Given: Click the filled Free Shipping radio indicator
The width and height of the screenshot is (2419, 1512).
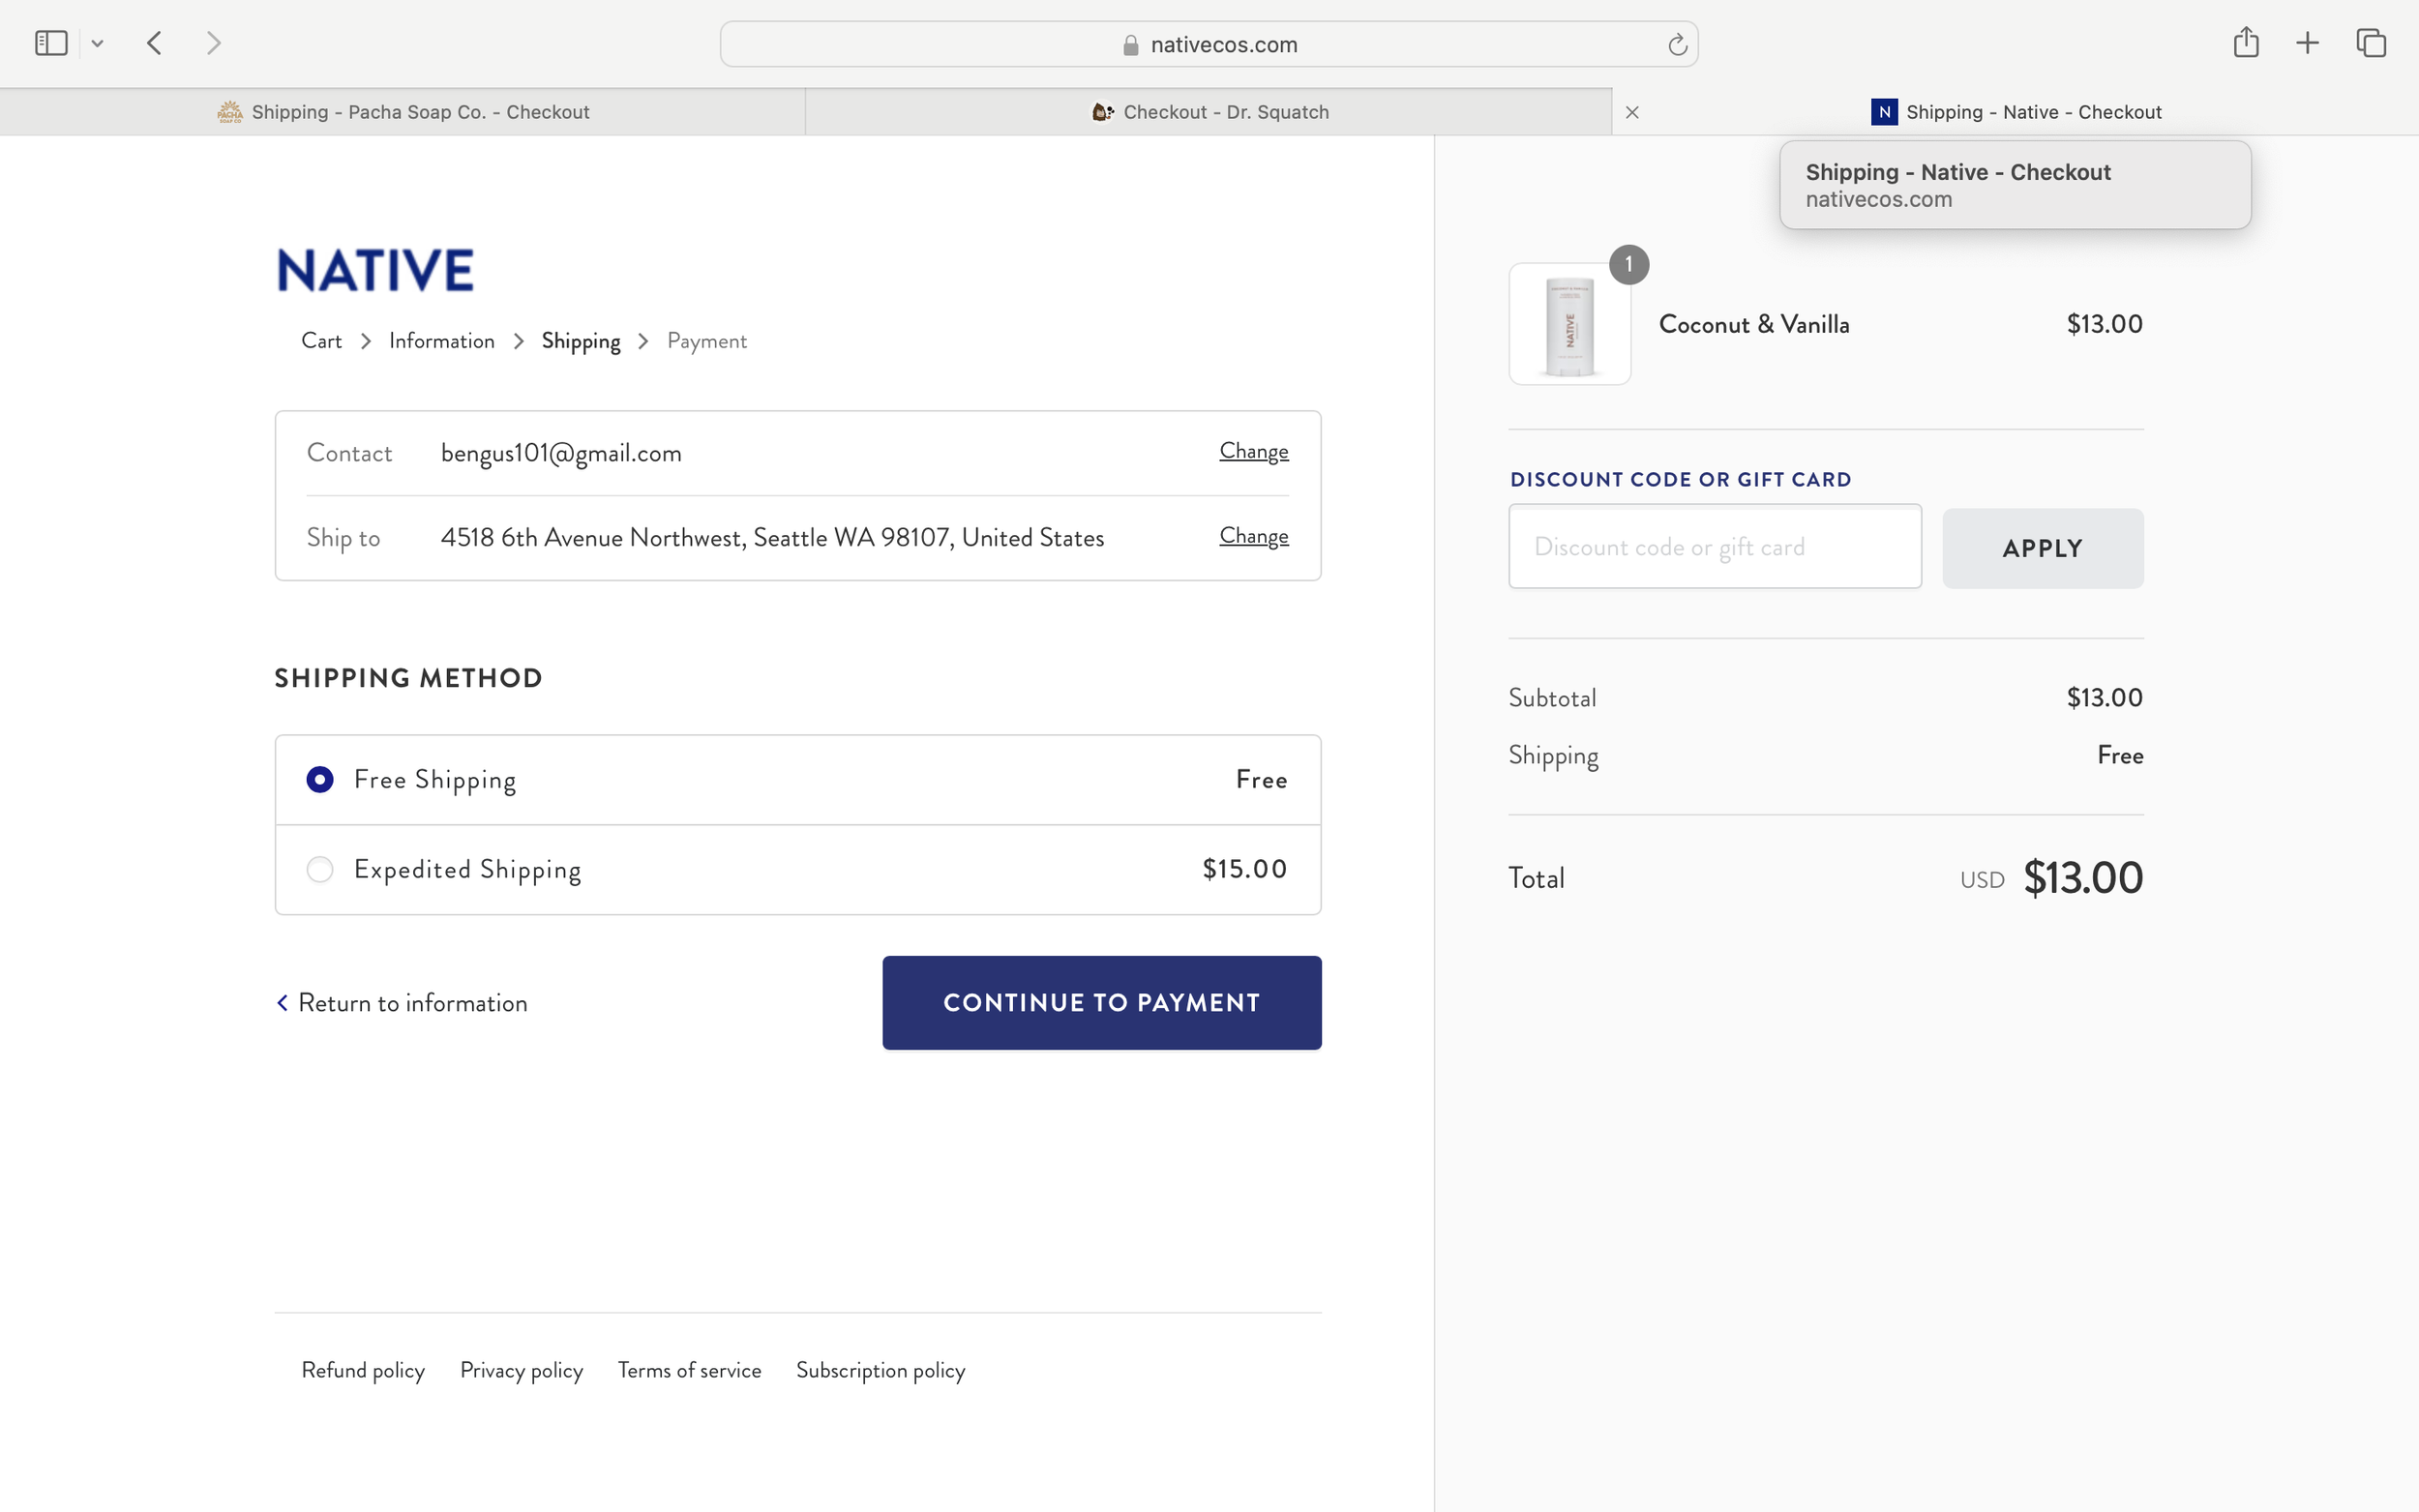Looking at the screenshot, I should 319,778.
